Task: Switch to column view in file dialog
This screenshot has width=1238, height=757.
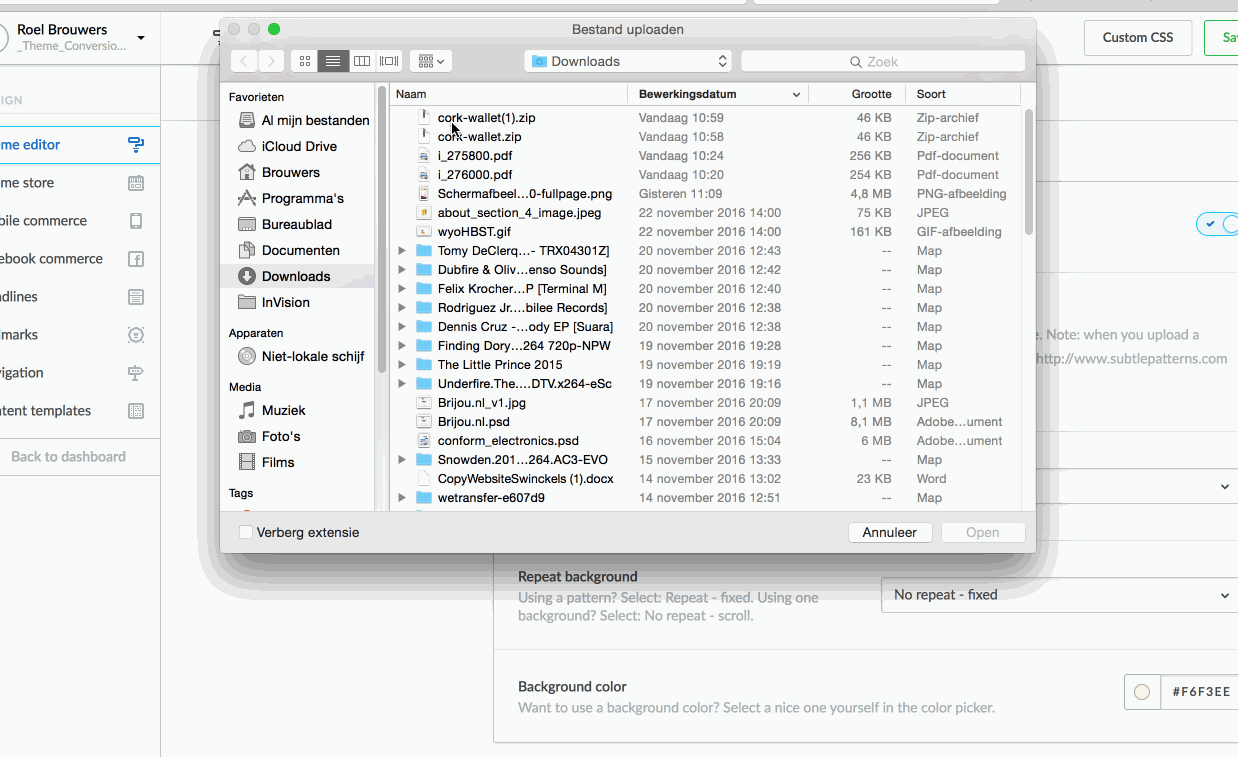Action: pyautogui.click(x=361, y=61)
